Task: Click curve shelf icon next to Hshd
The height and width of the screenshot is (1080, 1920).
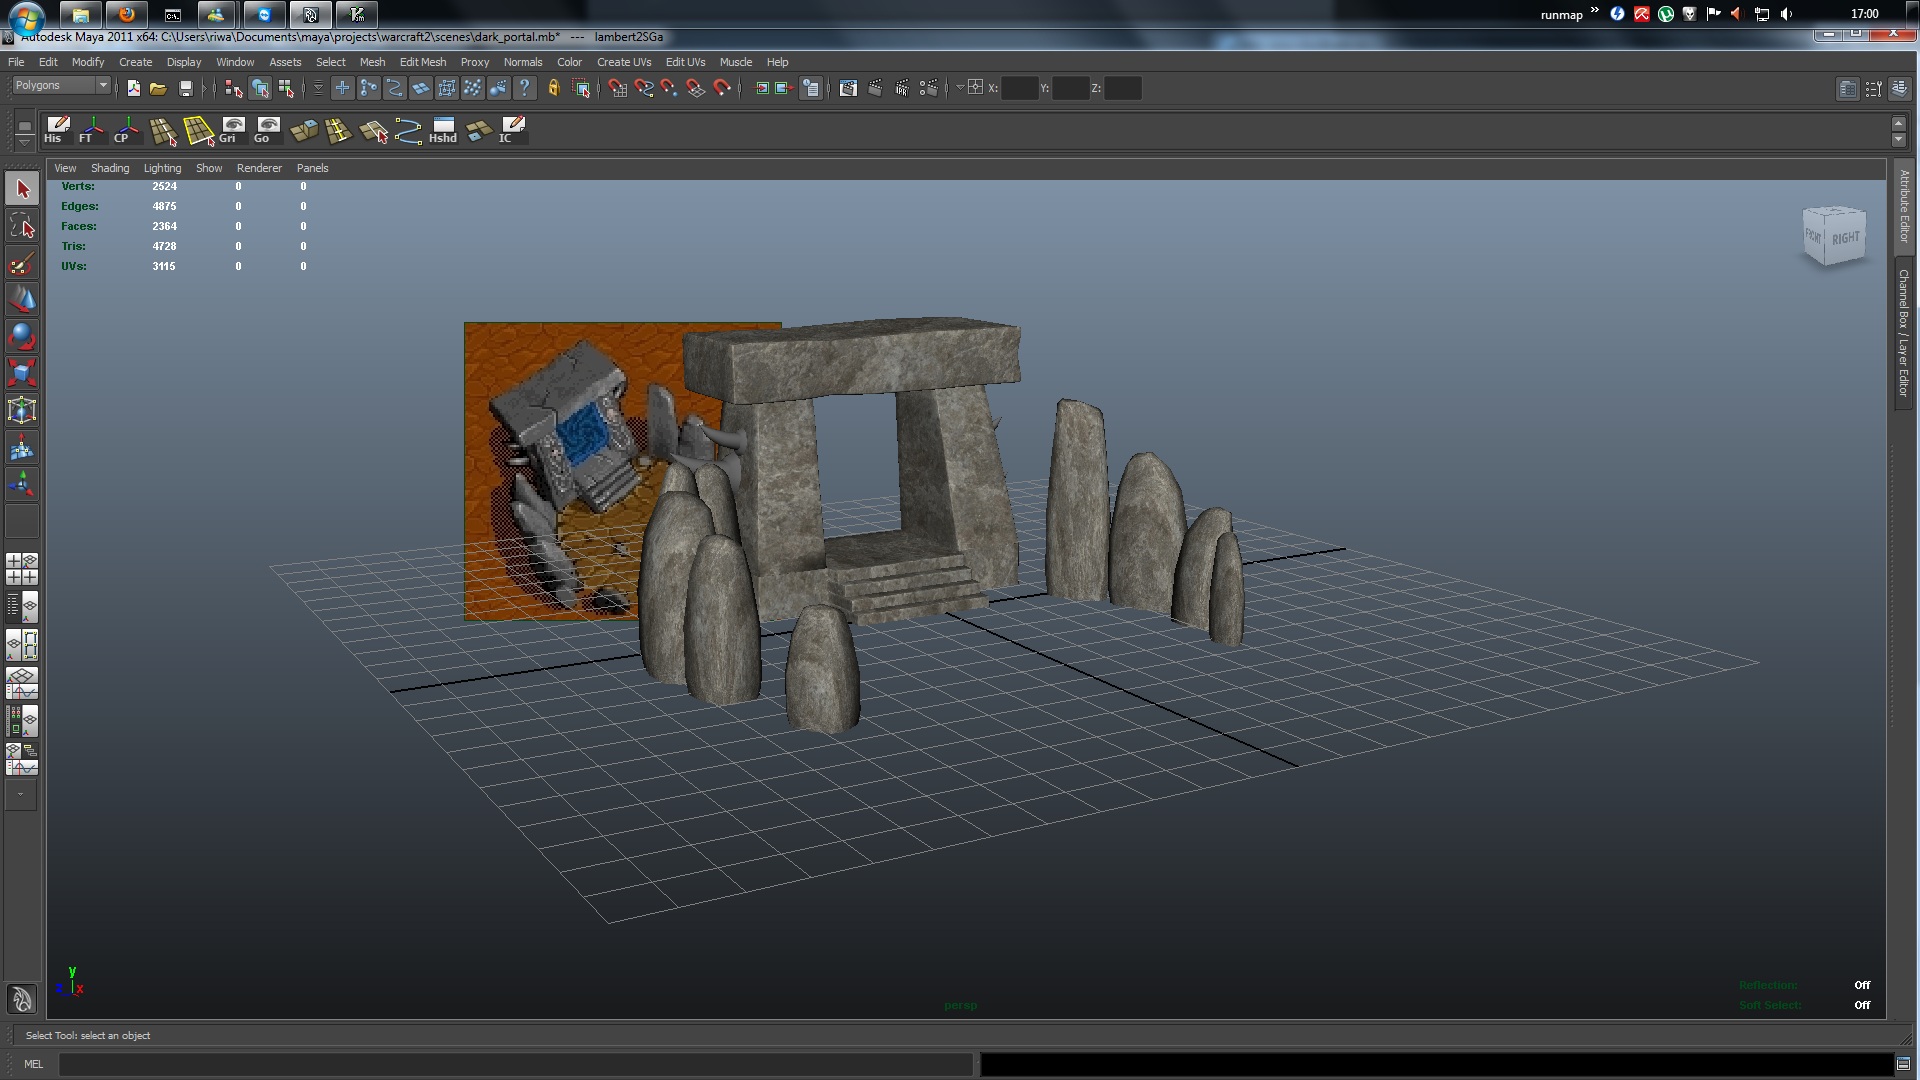Action: (x=408, y=130)
